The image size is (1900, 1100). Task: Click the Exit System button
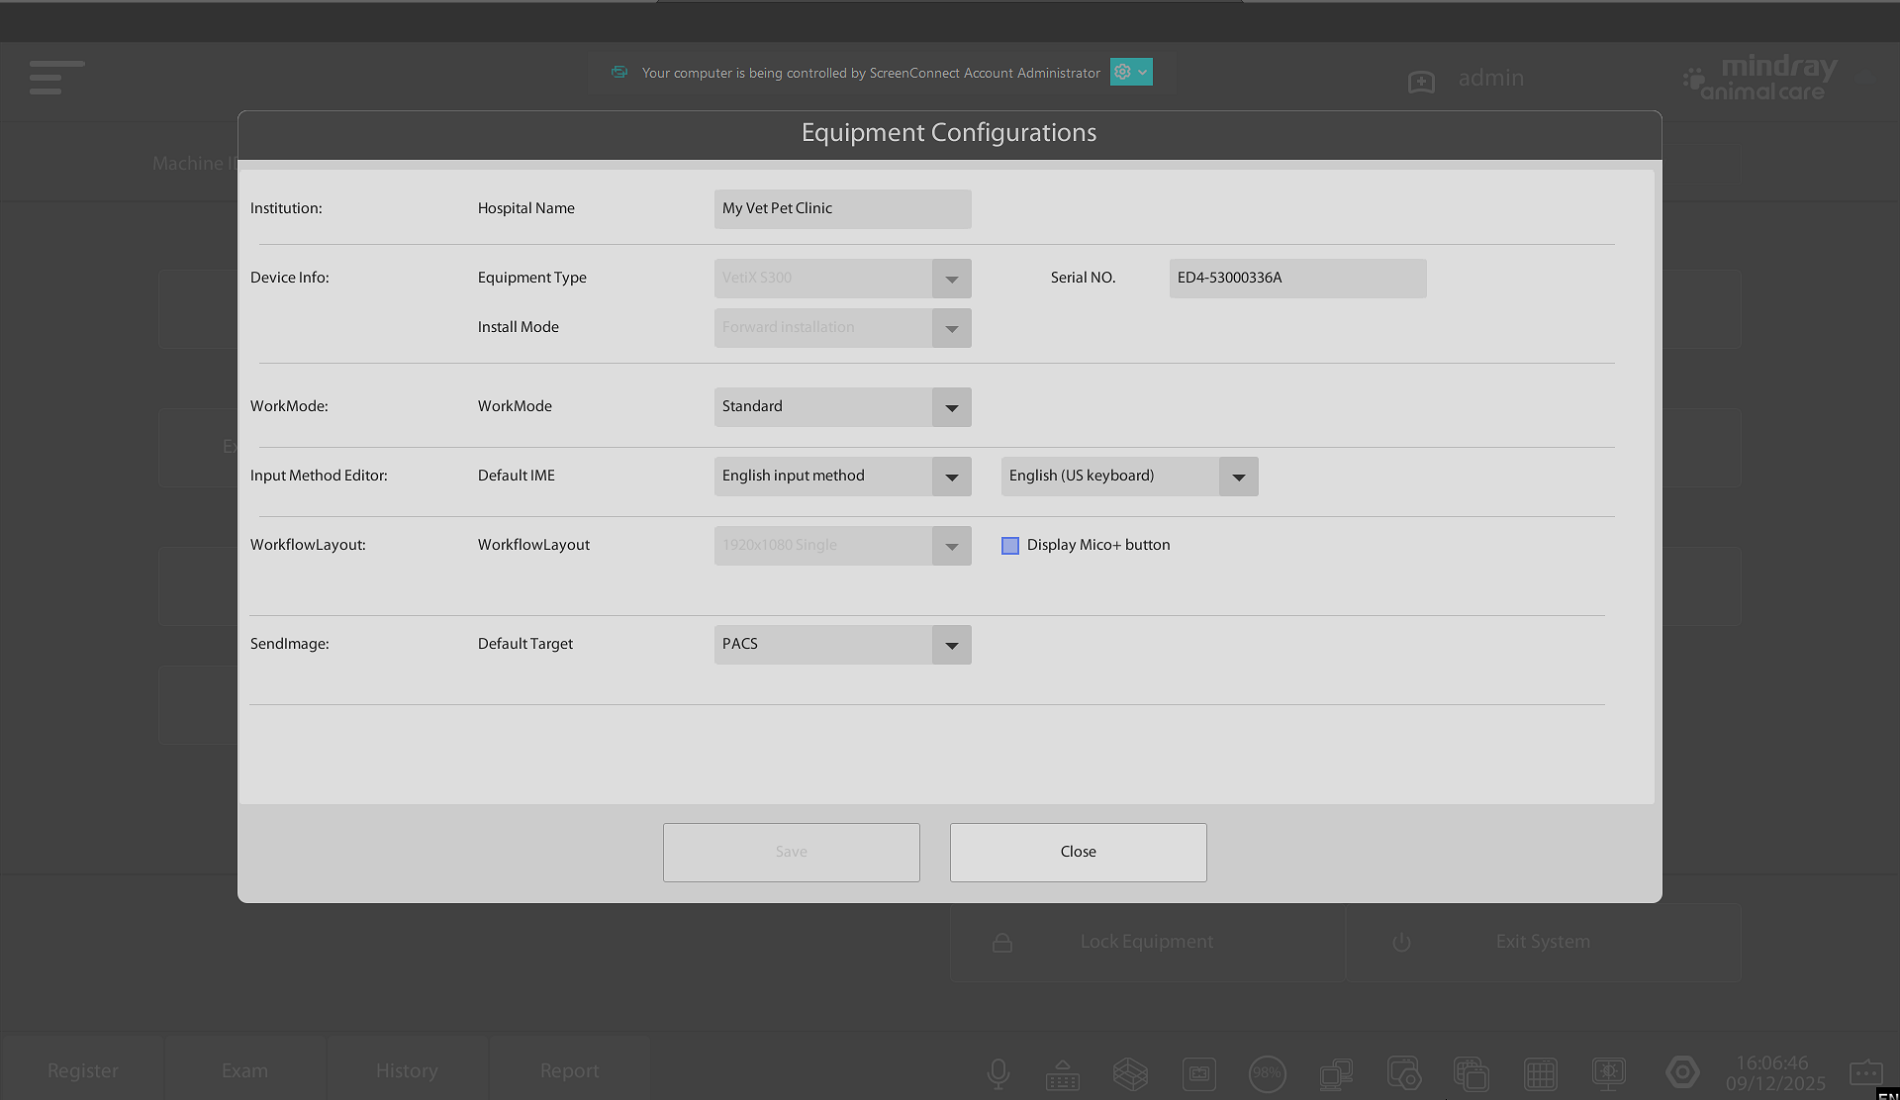click(1543, 942)
